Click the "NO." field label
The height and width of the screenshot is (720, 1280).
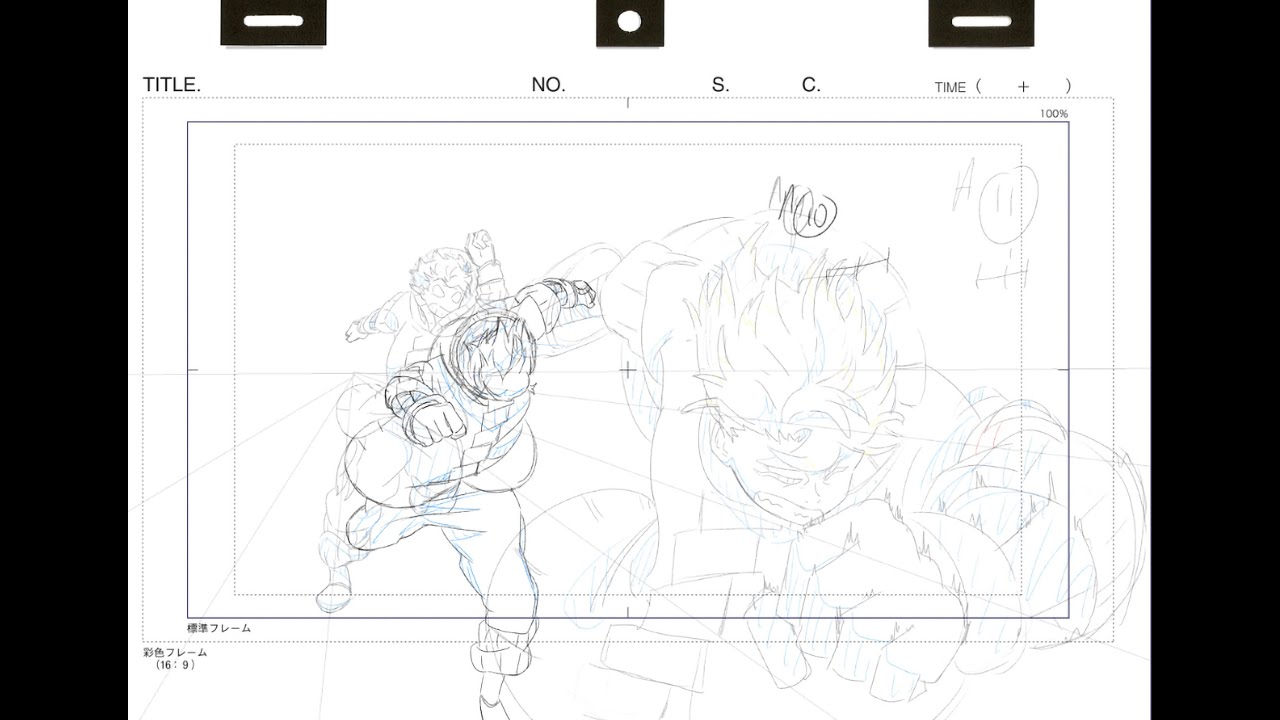pyautogui.click(x=548, y=86)
